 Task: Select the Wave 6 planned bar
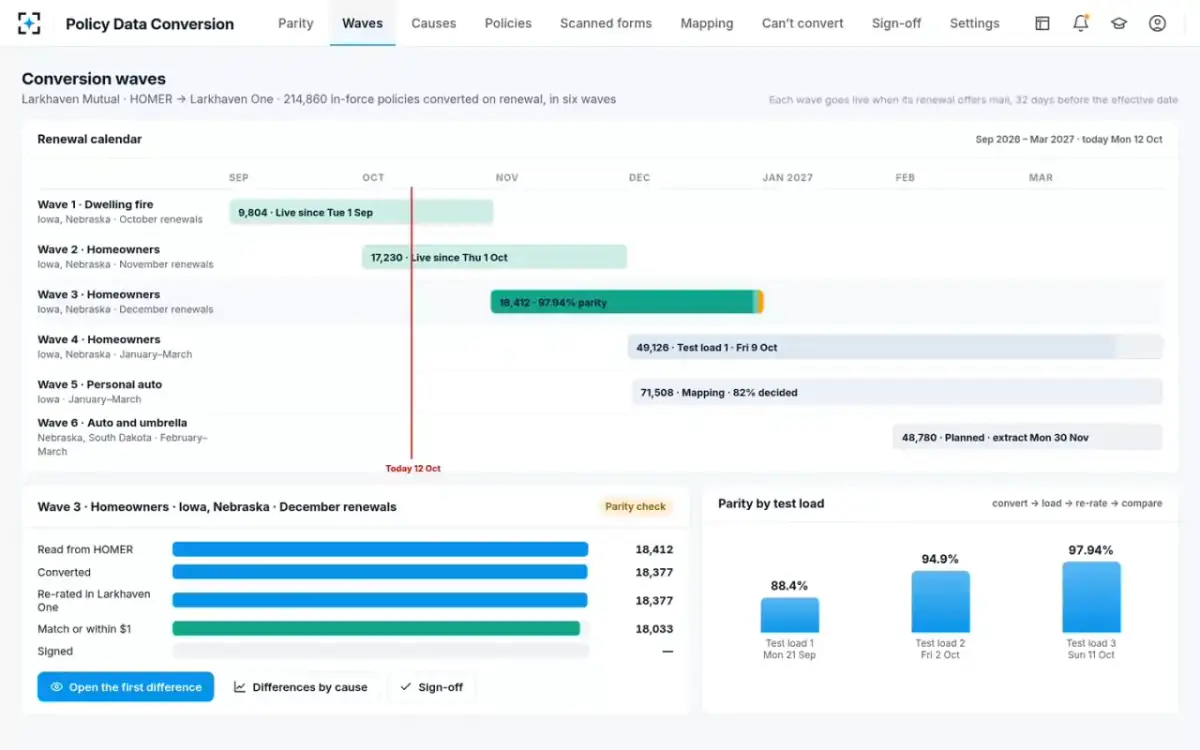pos(1027,437)
